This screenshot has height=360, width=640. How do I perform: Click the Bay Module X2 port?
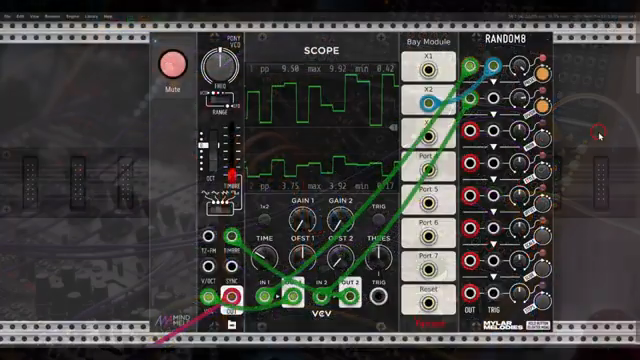tap(428, 103)
